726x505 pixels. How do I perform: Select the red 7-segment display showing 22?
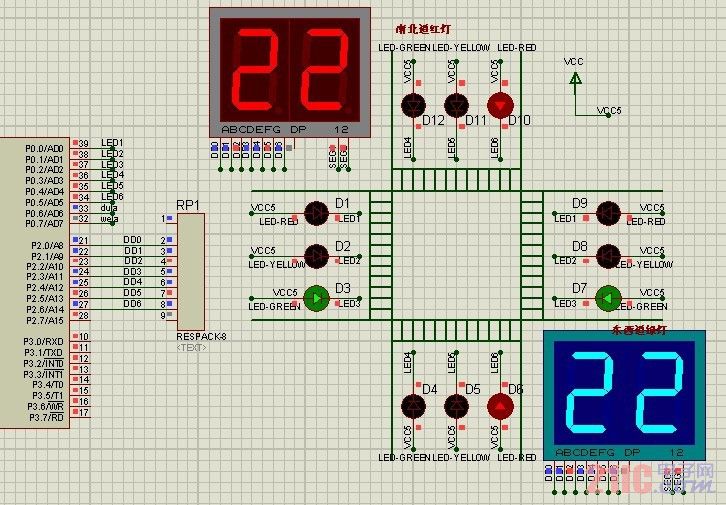290,72
